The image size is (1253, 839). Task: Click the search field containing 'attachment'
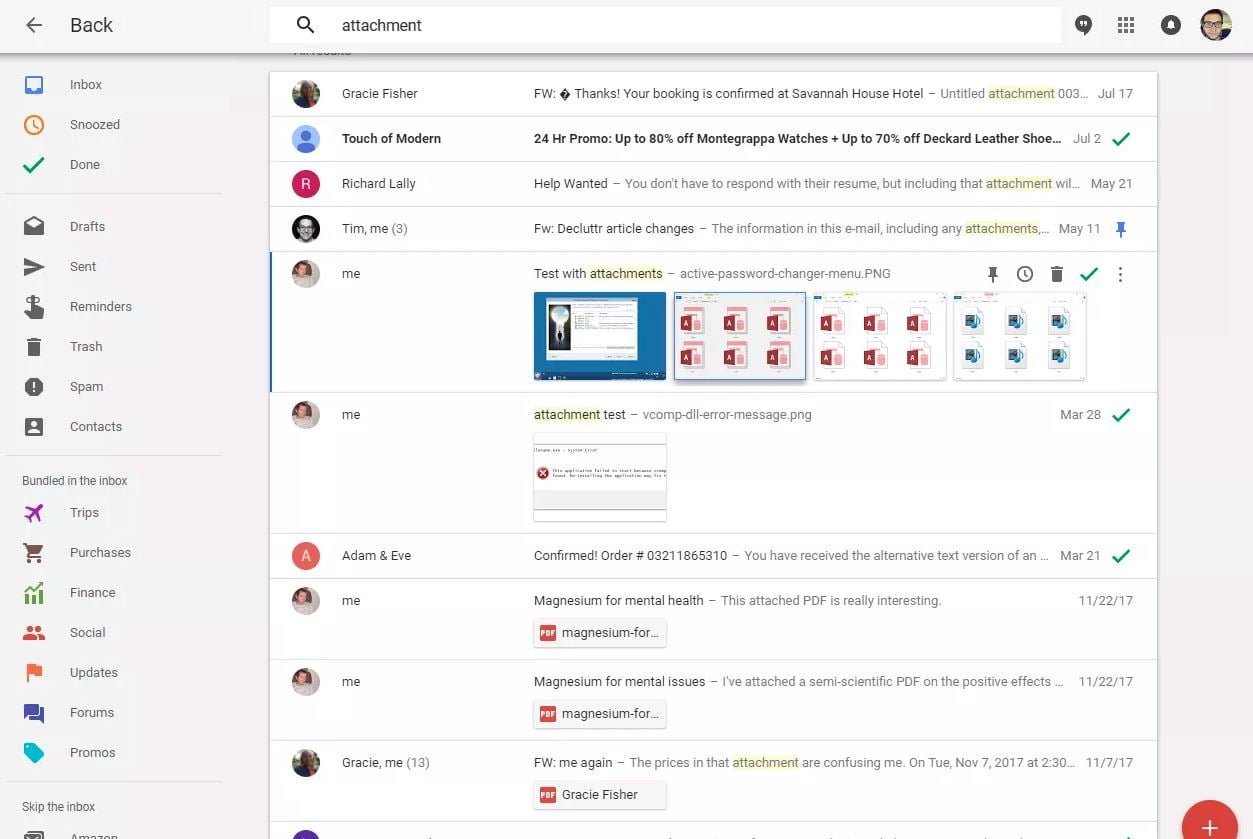pyautogui.click(x=690, y=26)
